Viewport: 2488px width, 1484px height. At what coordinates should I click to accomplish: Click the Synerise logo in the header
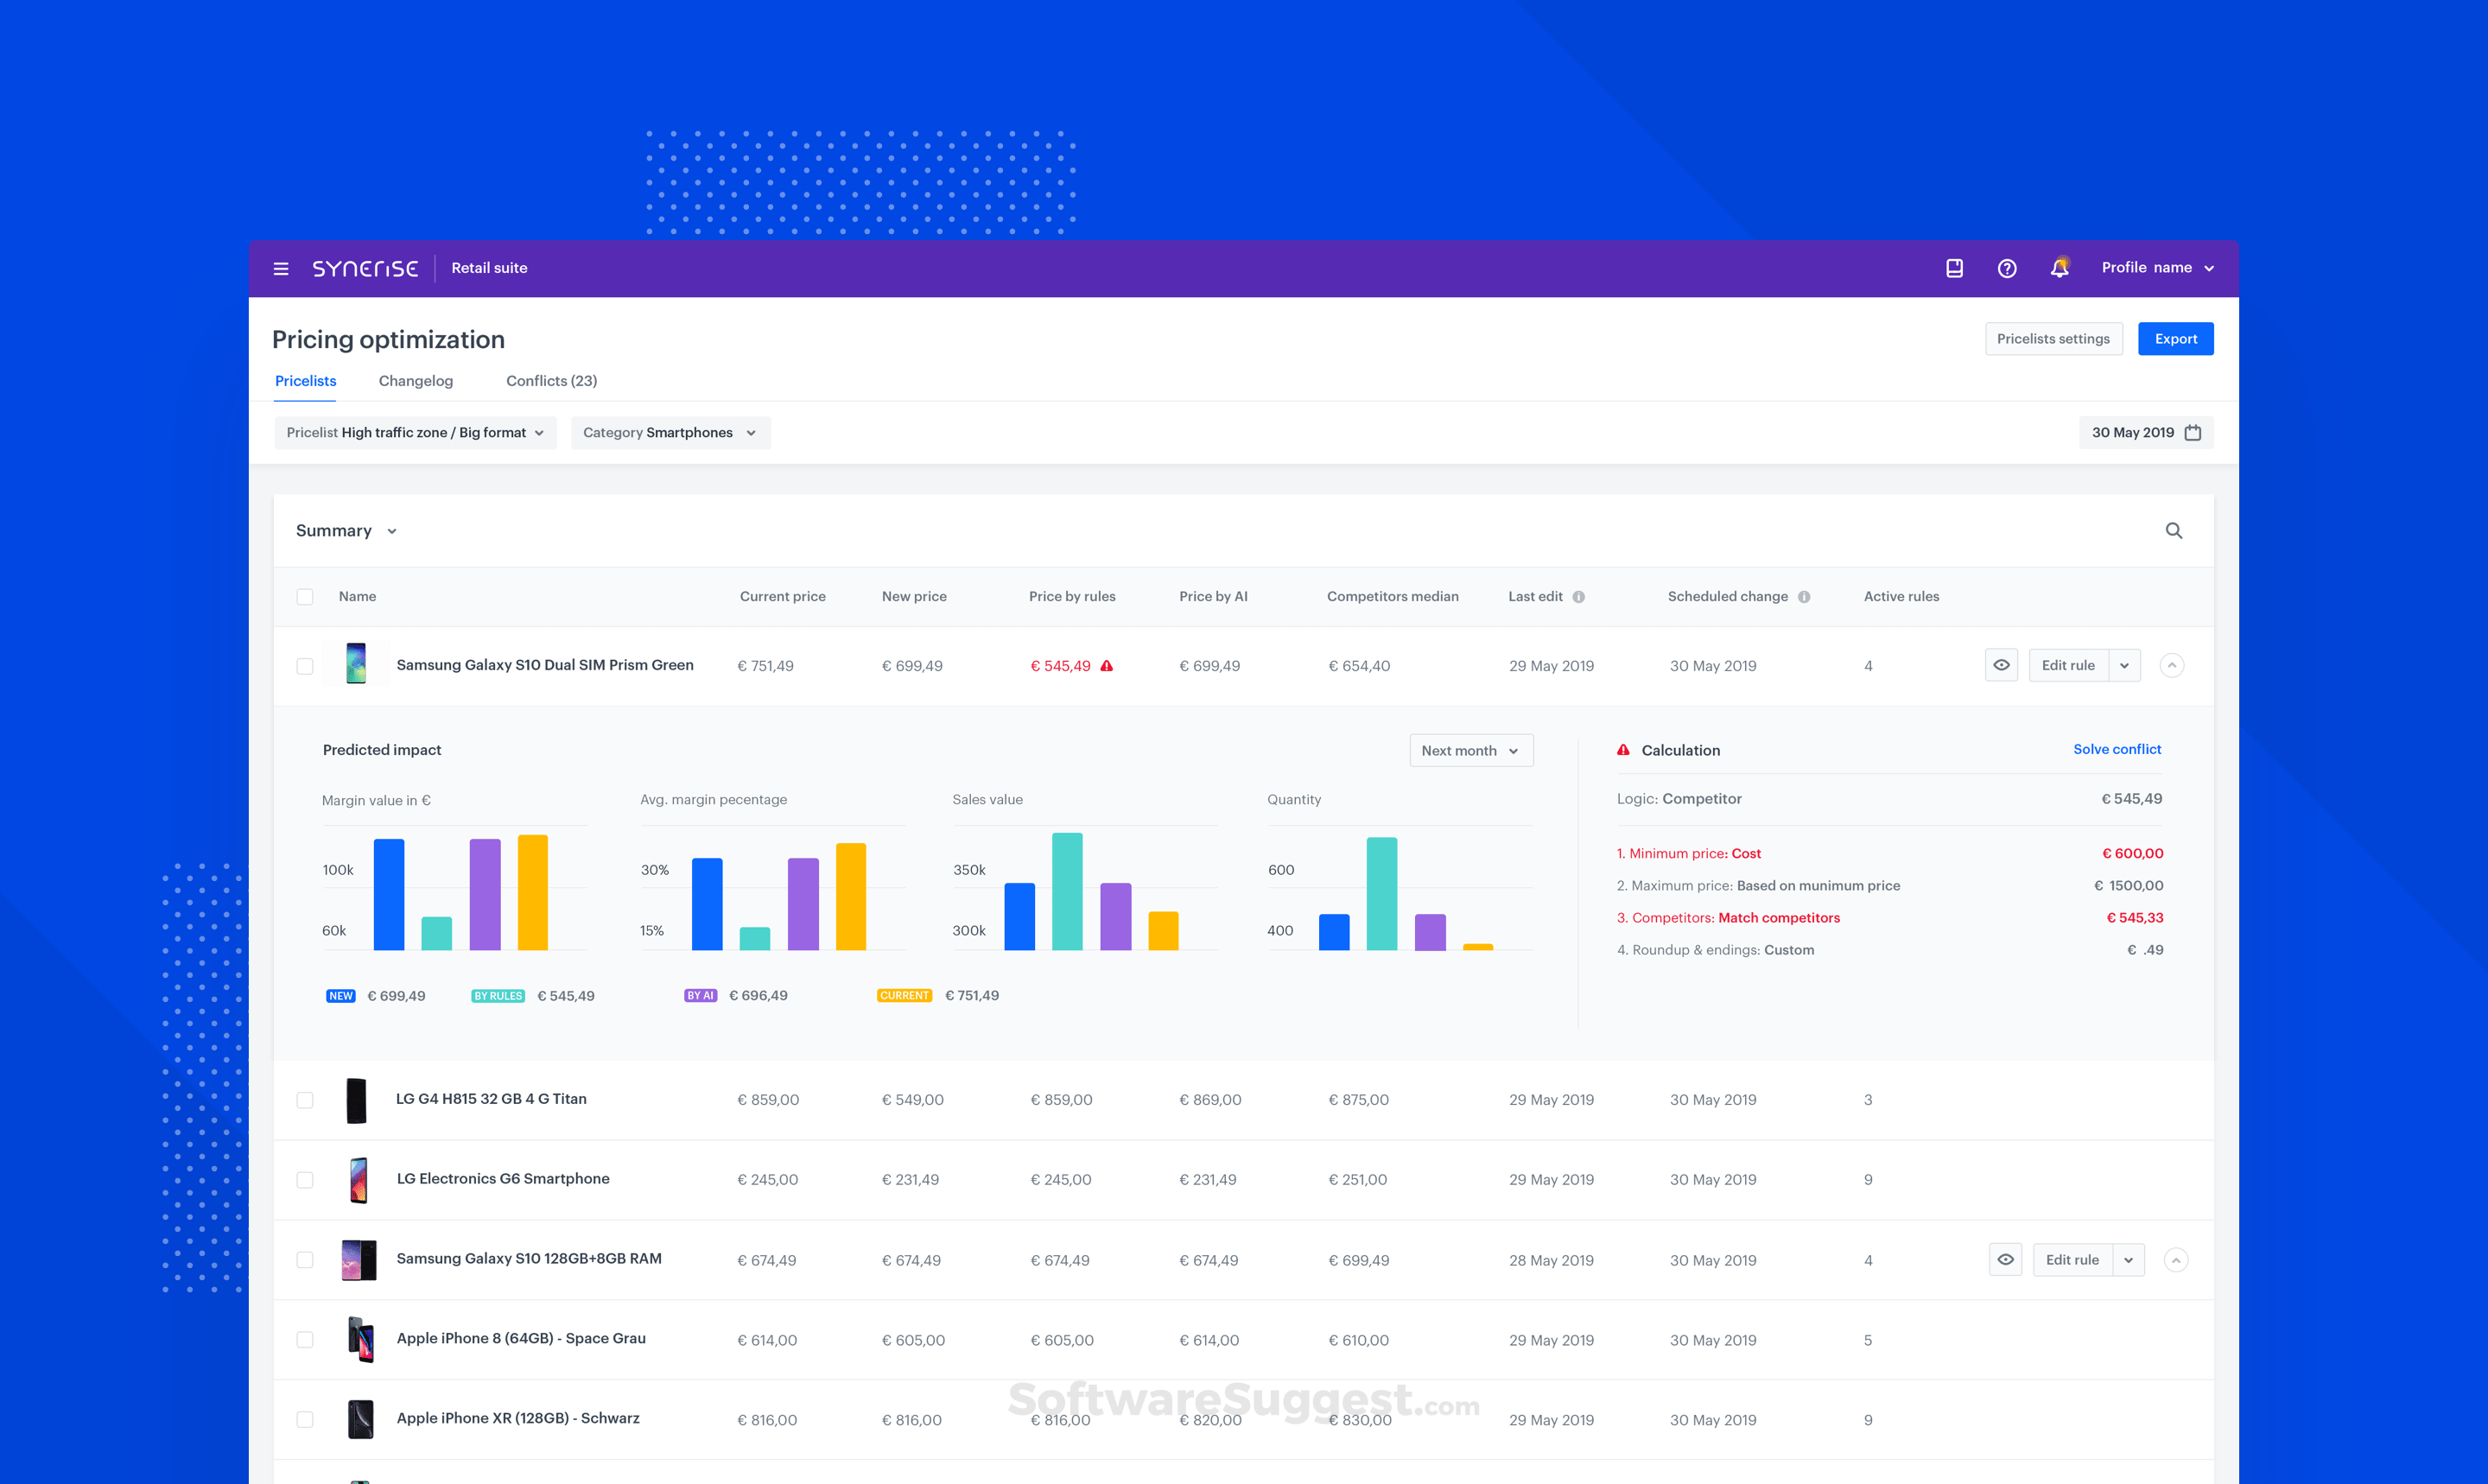pyautogui.click(x=366, y=268)
